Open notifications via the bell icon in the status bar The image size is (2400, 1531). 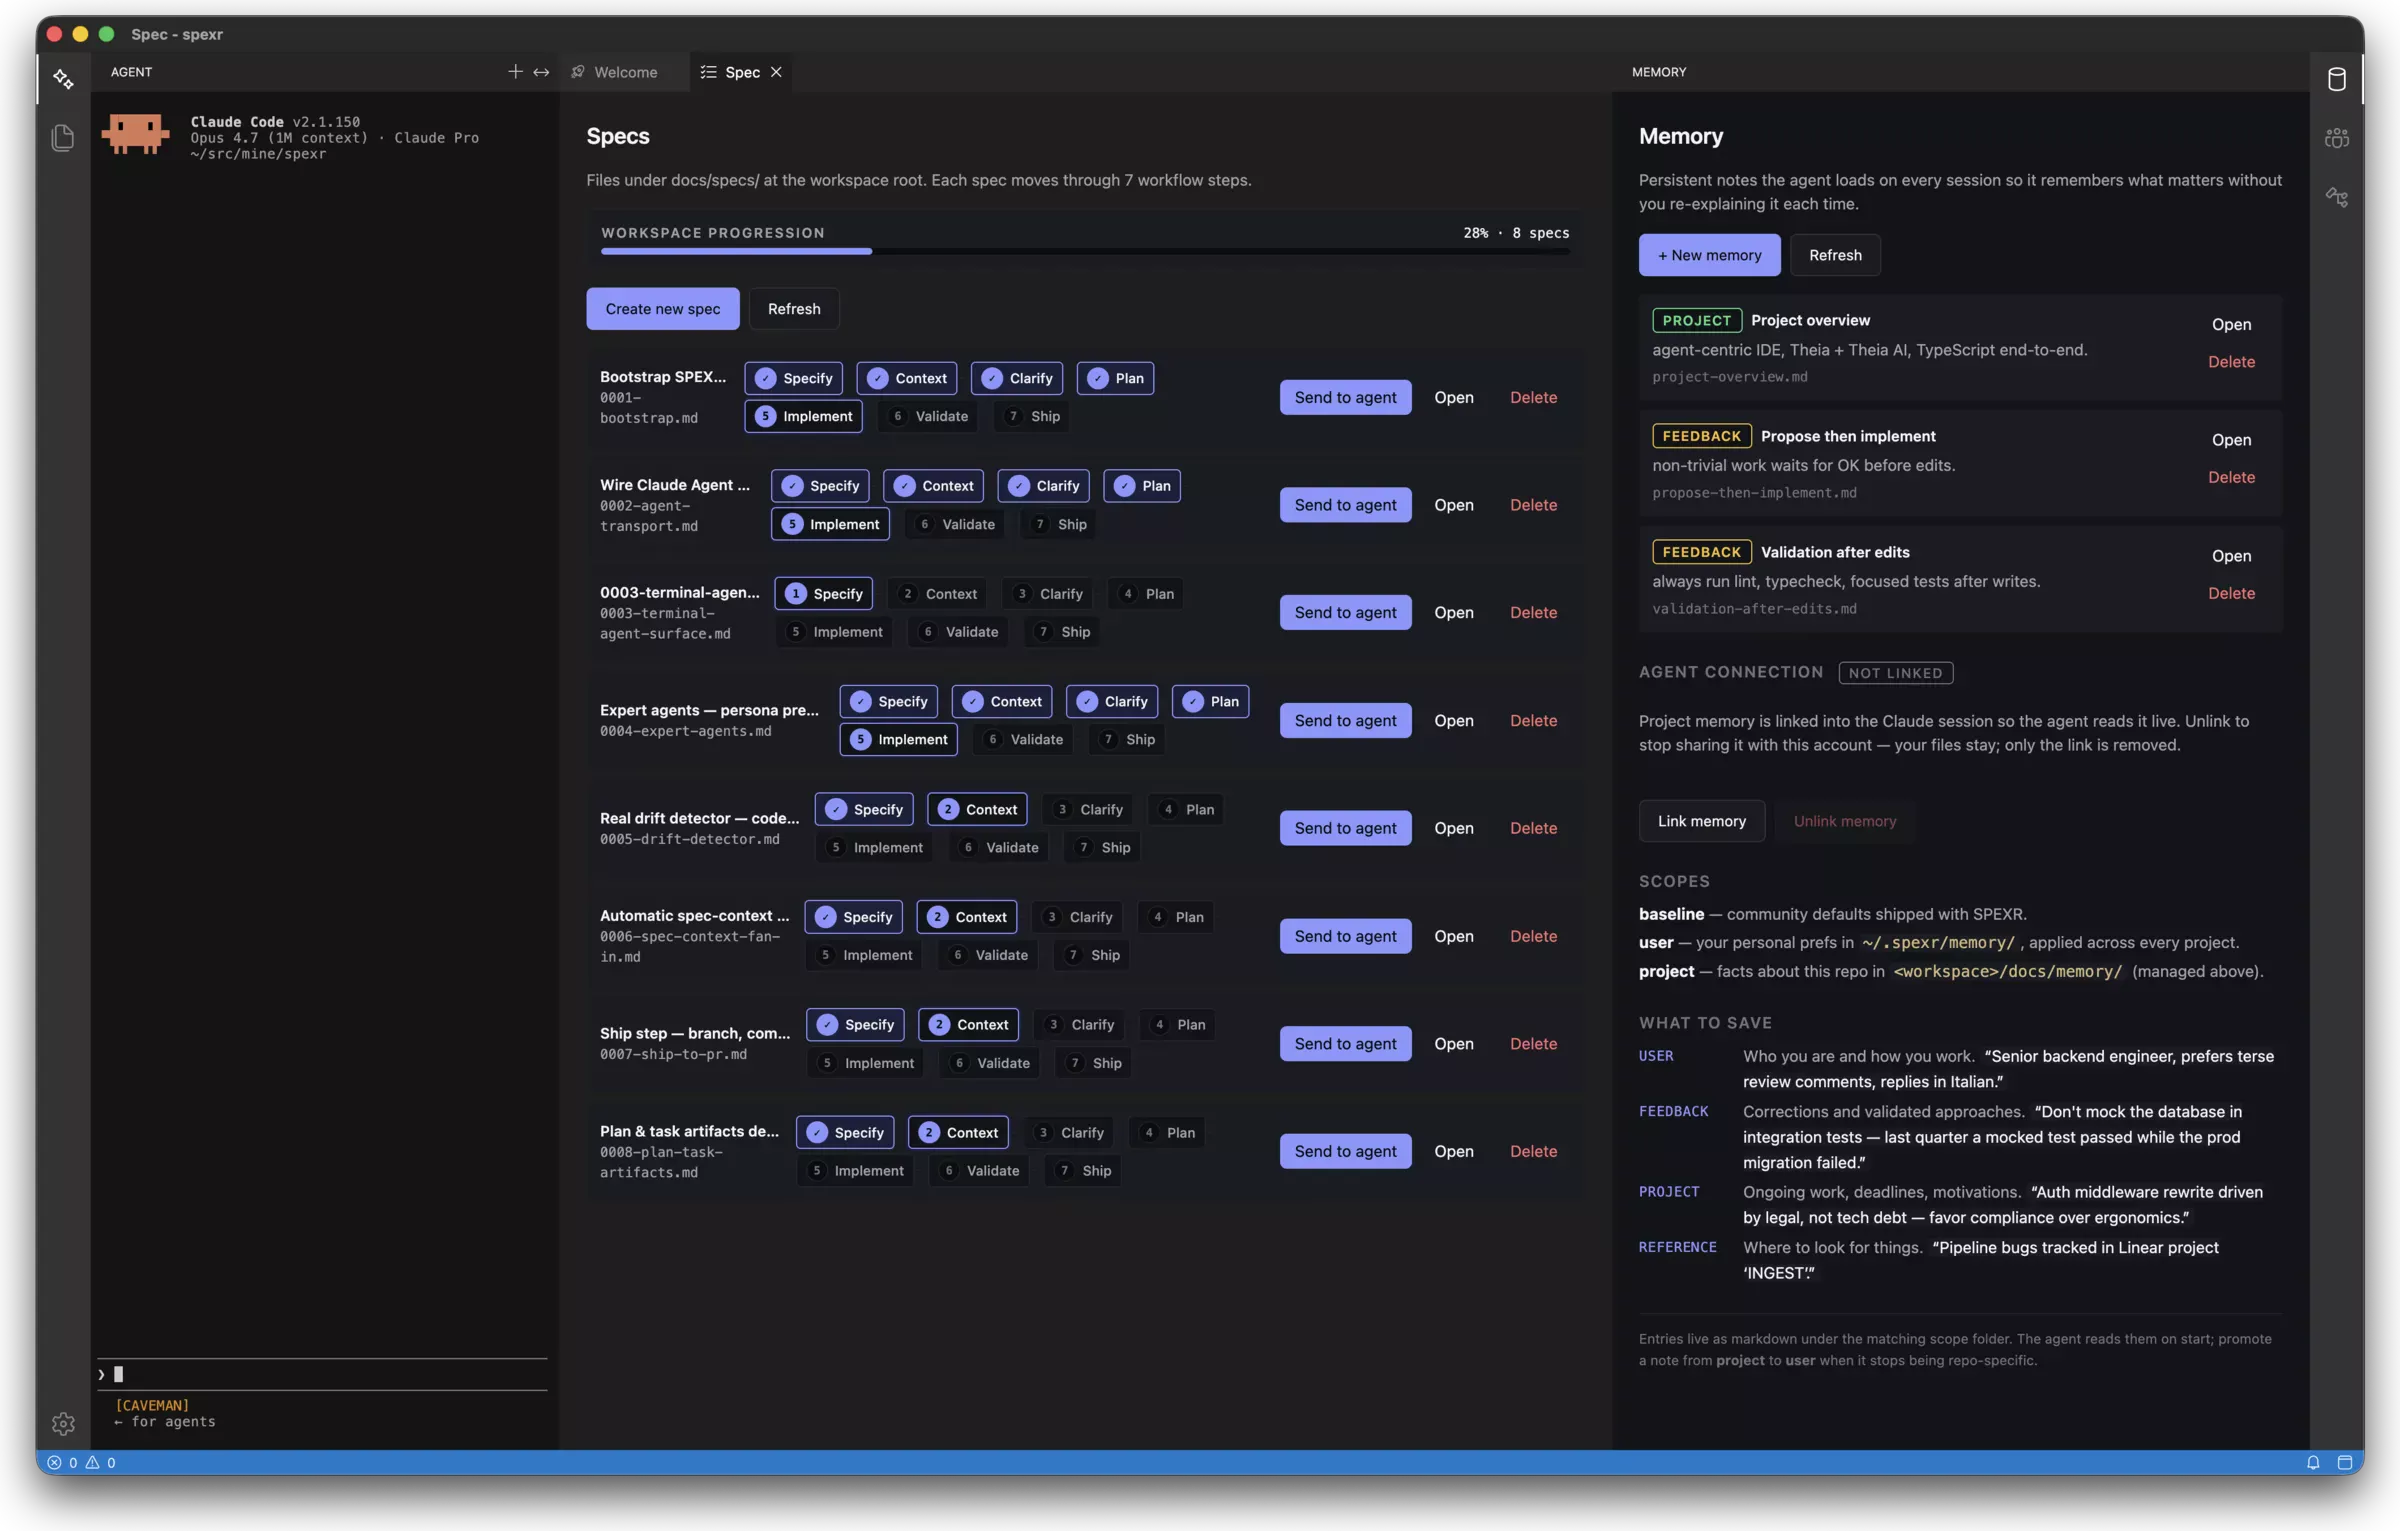click(x=2313, y=1462)
